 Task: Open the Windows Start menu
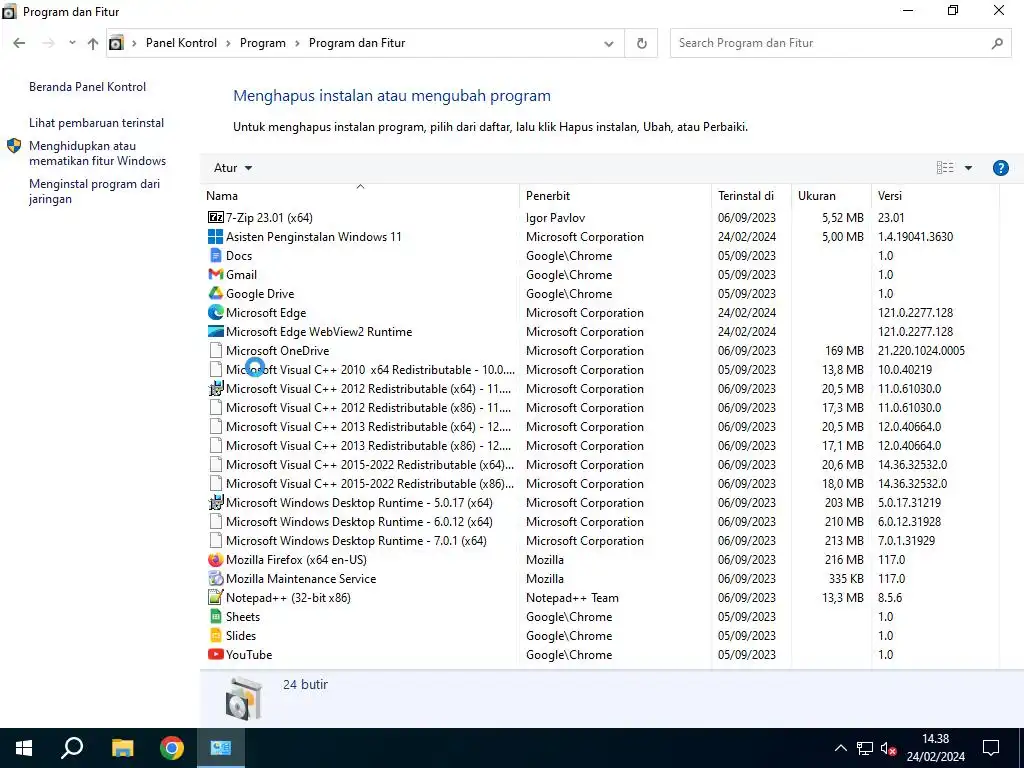click(24, 748)
